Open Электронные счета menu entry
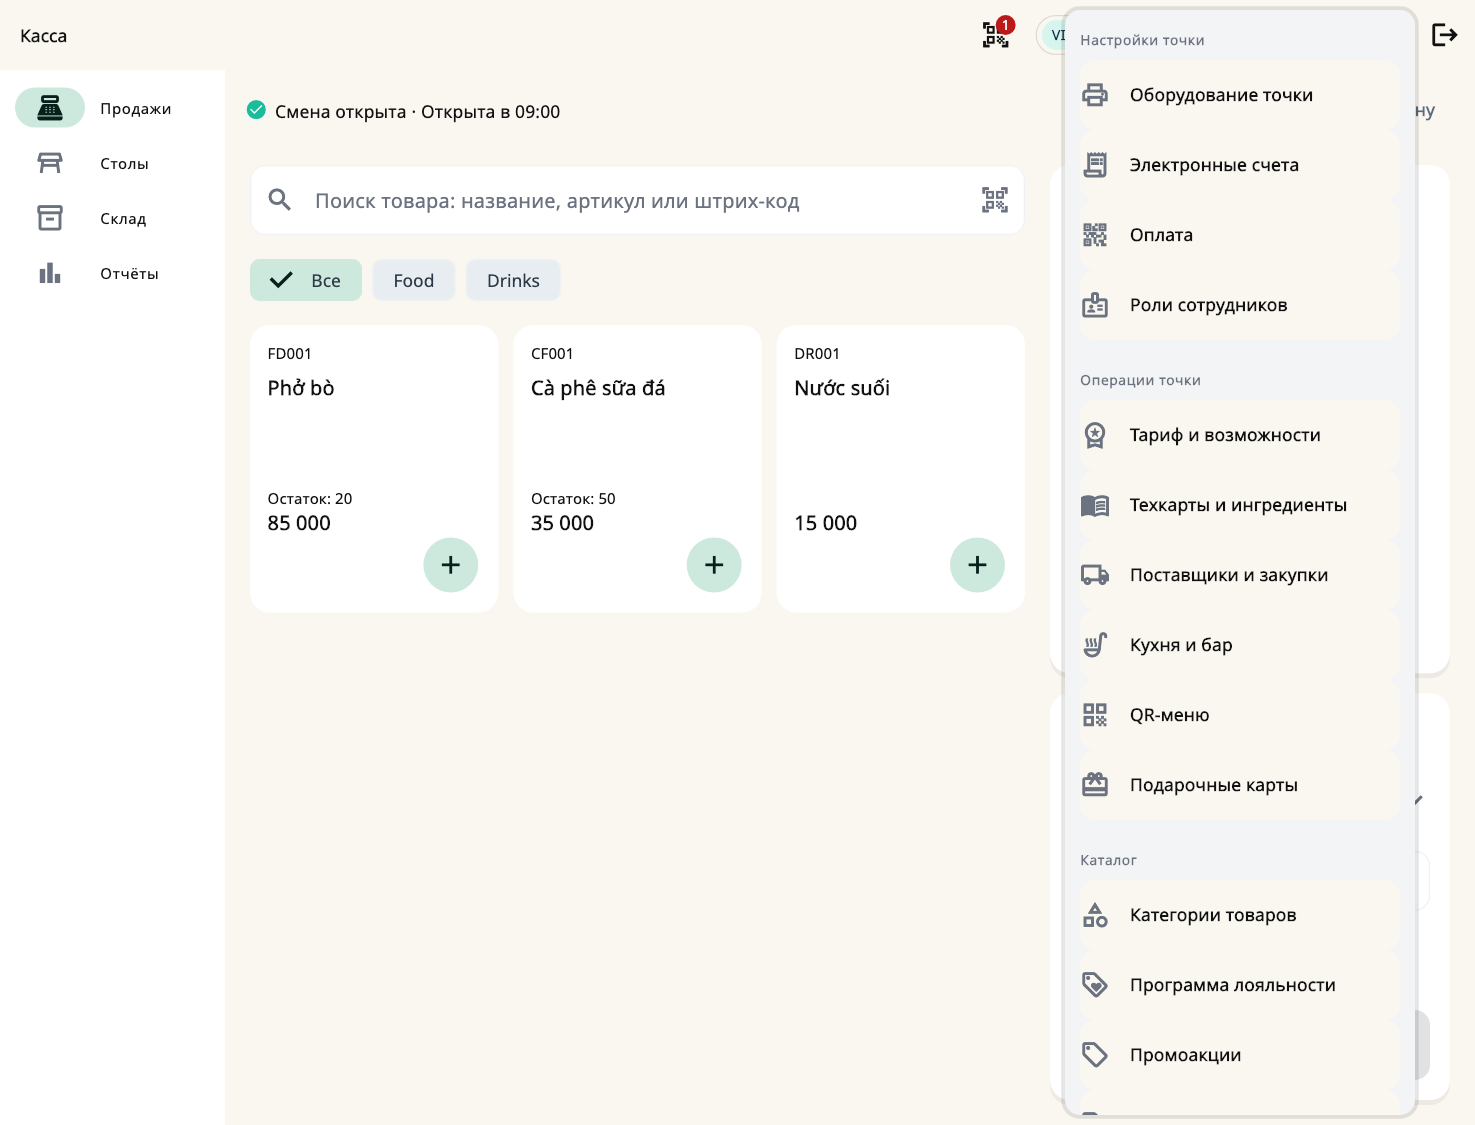Image resolution: width=1475 pixels, height=1125 pixels. click(x=1239, y=165)
